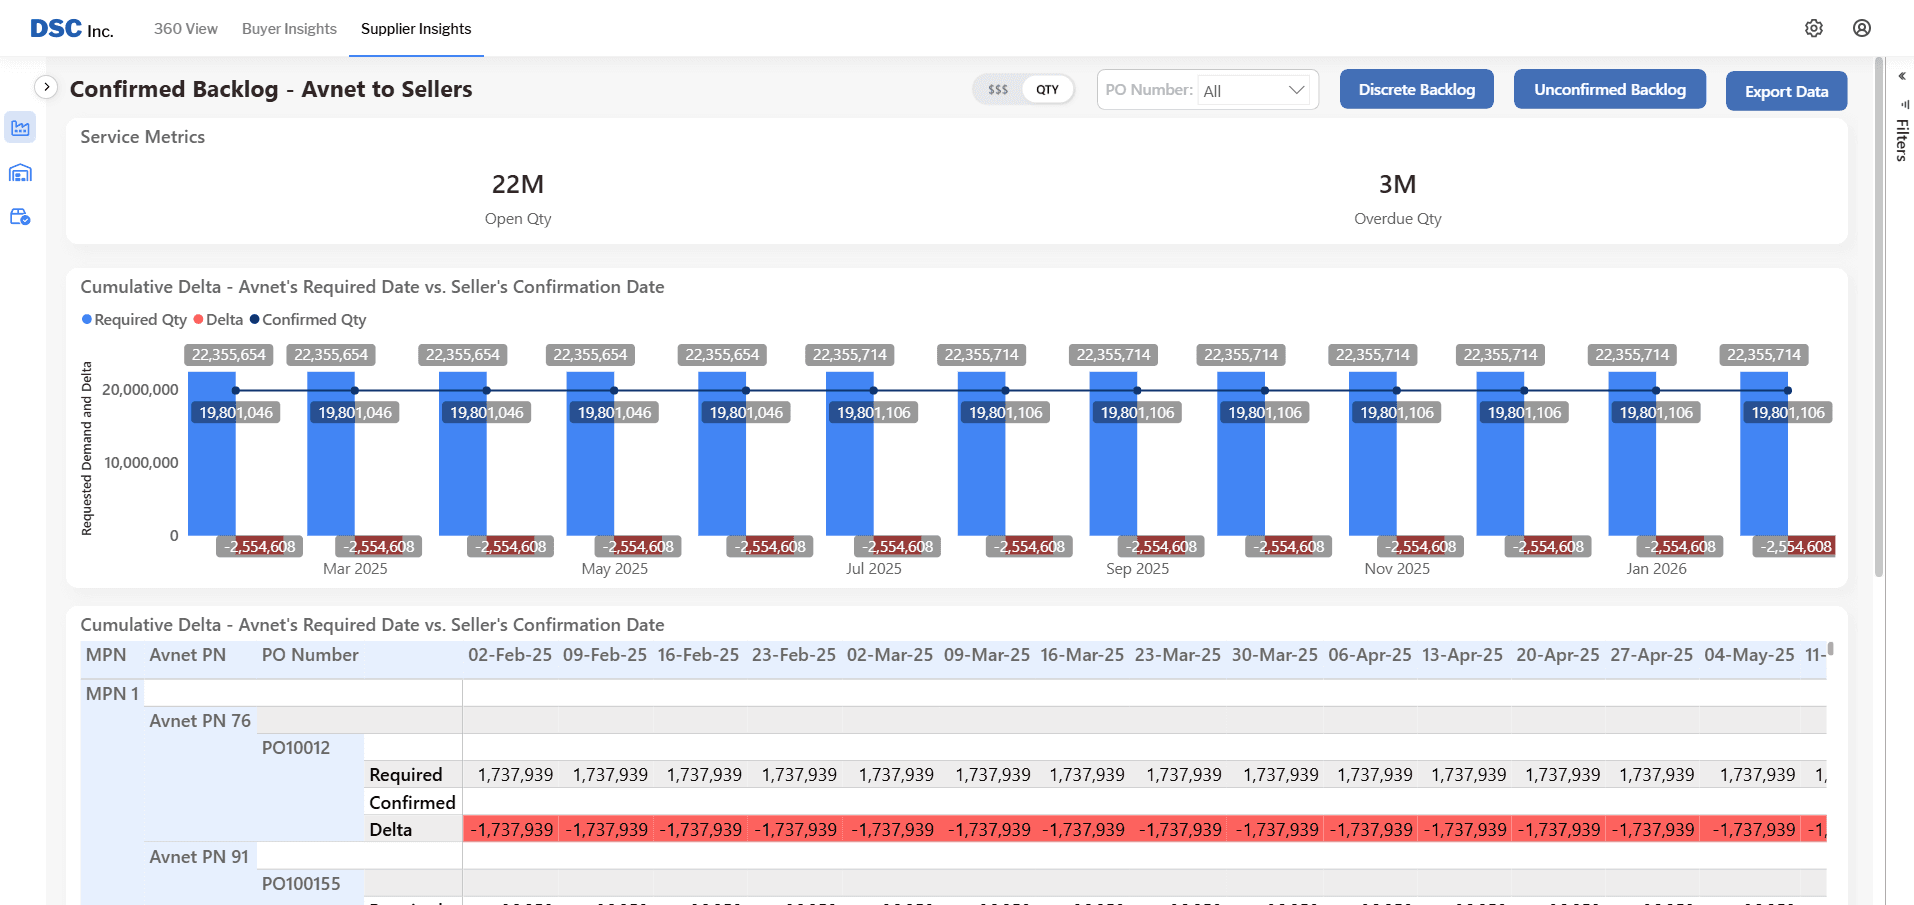Toggle view to $$$ mode
The image size is (1914, 905).
(997, 89)
